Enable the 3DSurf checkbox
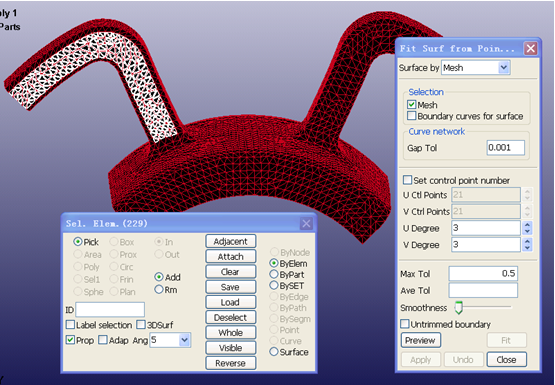The width and height of the screenshot is (555, 385). pyautogui.click(x=141, y=324)
